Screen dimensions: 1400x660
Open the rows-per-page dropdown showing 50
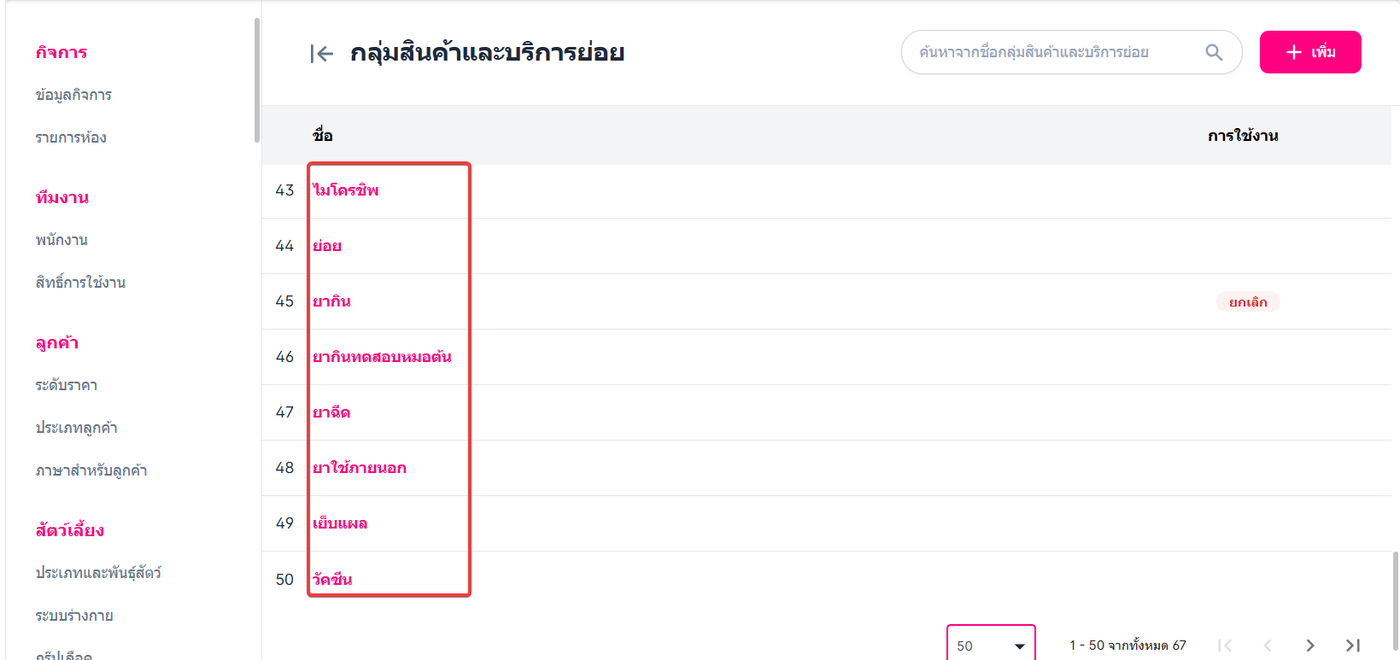pos(990,646)
